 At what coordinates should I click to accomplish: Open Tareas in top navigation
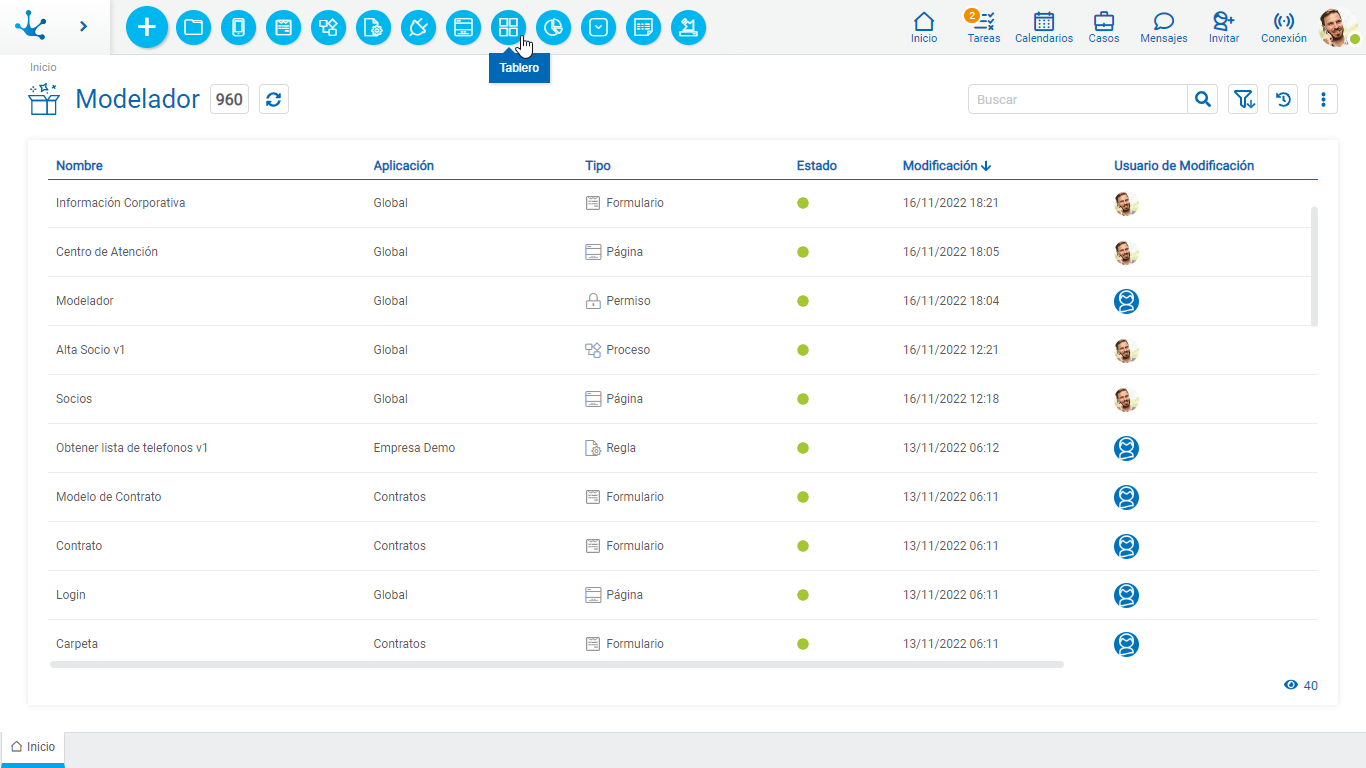(984, 28)
